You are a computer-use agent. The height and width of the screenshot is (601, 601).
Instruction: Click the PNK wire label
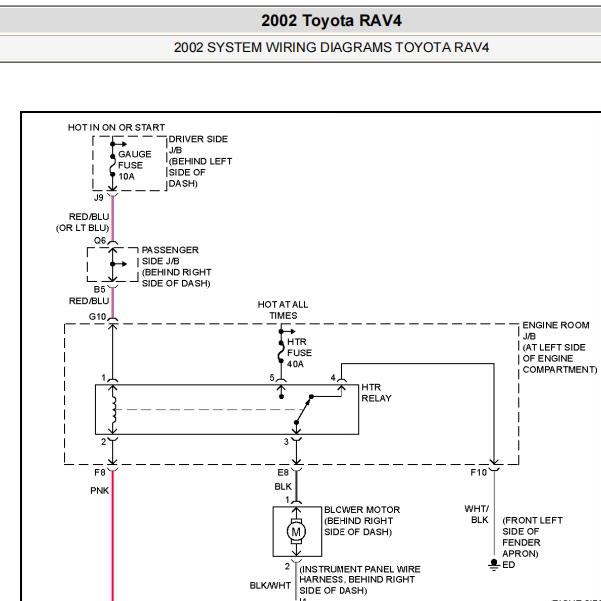(100, 491)
